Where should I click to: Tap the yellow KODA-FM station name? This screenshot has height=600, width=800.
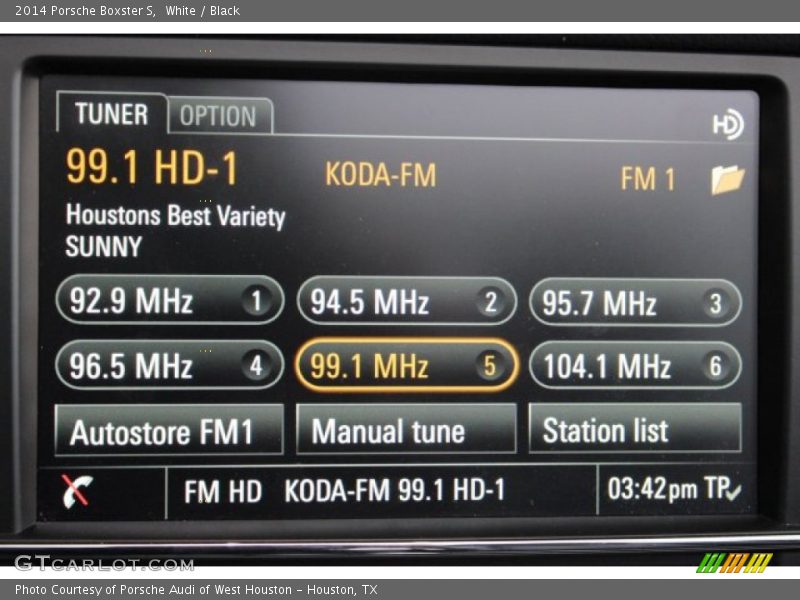[x=381, y=174]
